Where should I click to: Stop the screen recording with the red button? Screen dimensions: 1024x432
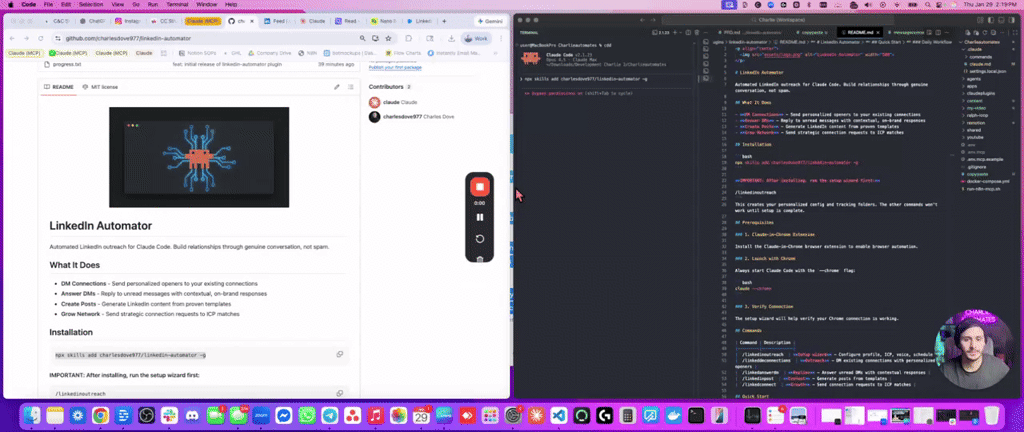click(479, 187)
